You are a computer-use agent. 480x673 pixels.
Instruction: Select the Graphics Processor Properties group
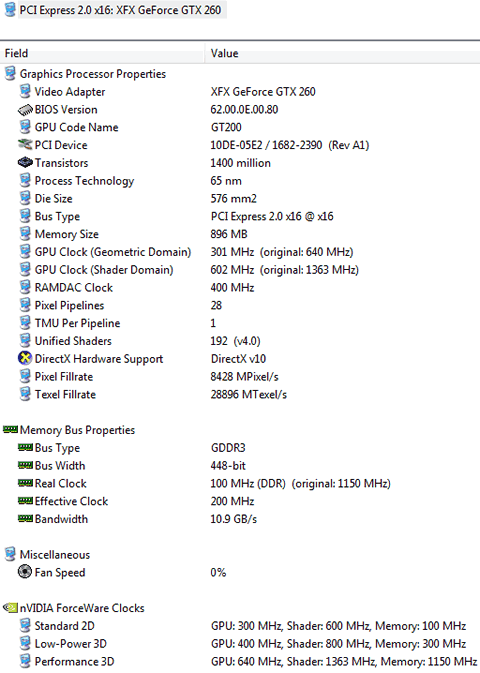coord(92,74)
